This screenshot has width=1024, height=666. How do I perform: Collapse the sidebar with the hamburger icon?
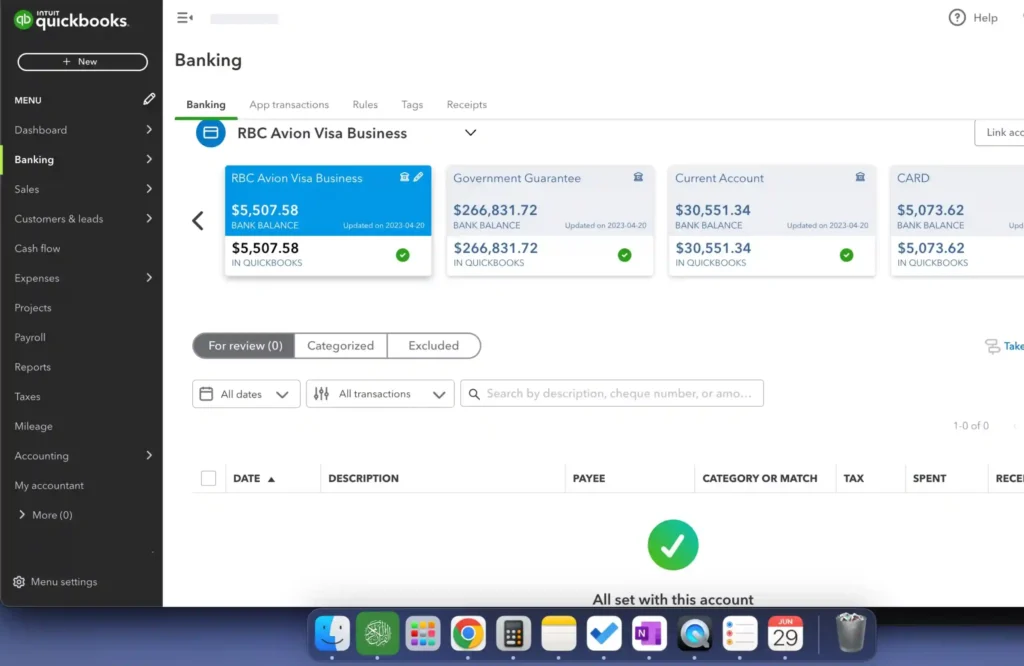[x=185, y=18]
